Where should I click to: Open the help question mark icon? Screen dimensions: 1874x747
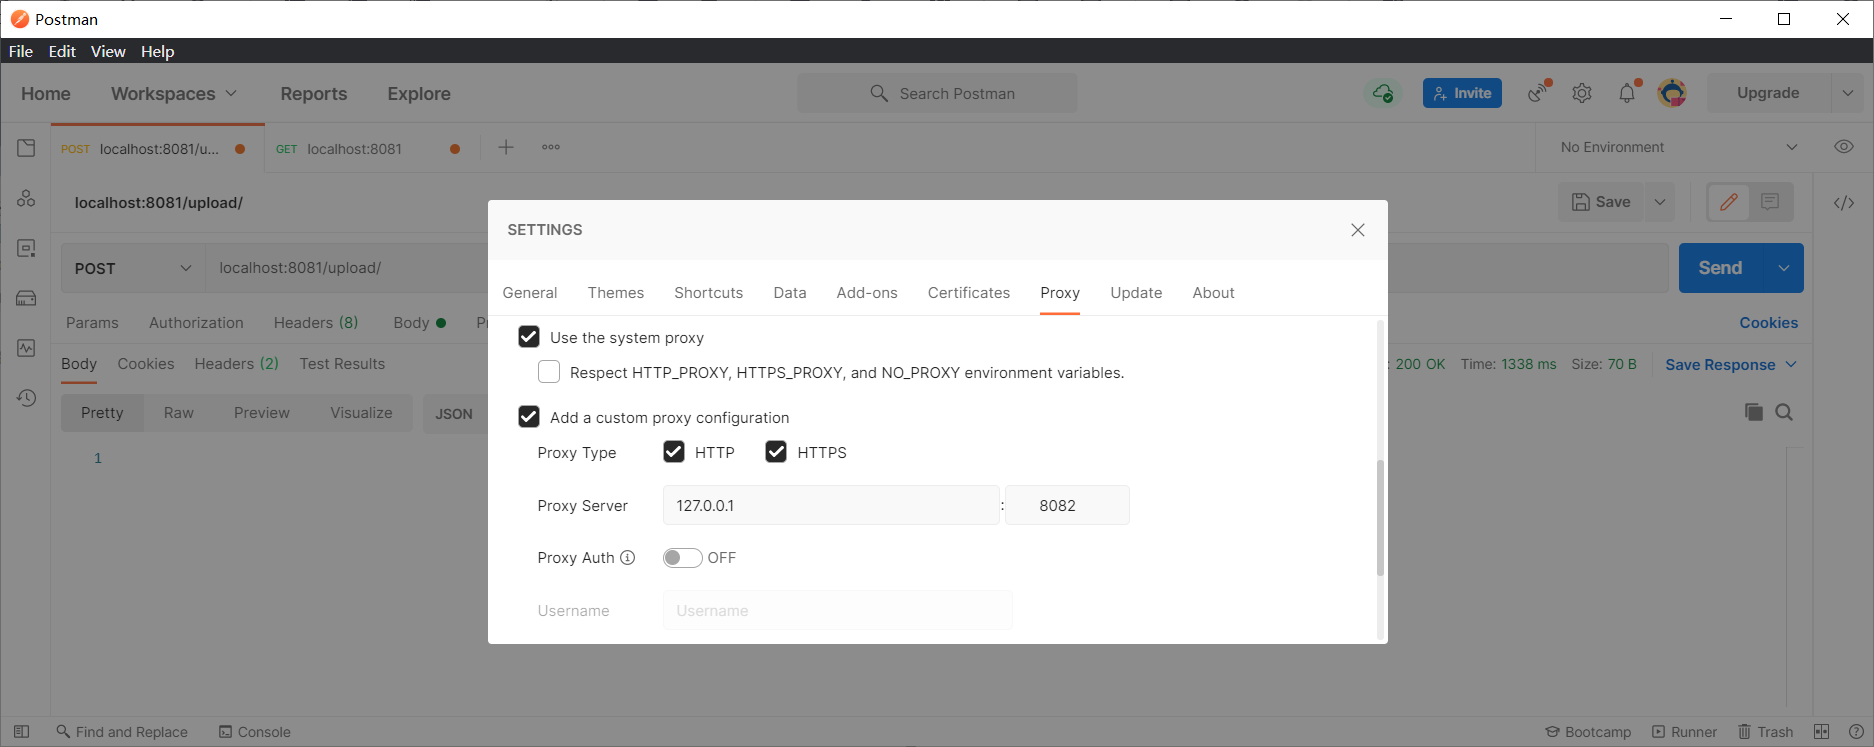click(1856, 732)
